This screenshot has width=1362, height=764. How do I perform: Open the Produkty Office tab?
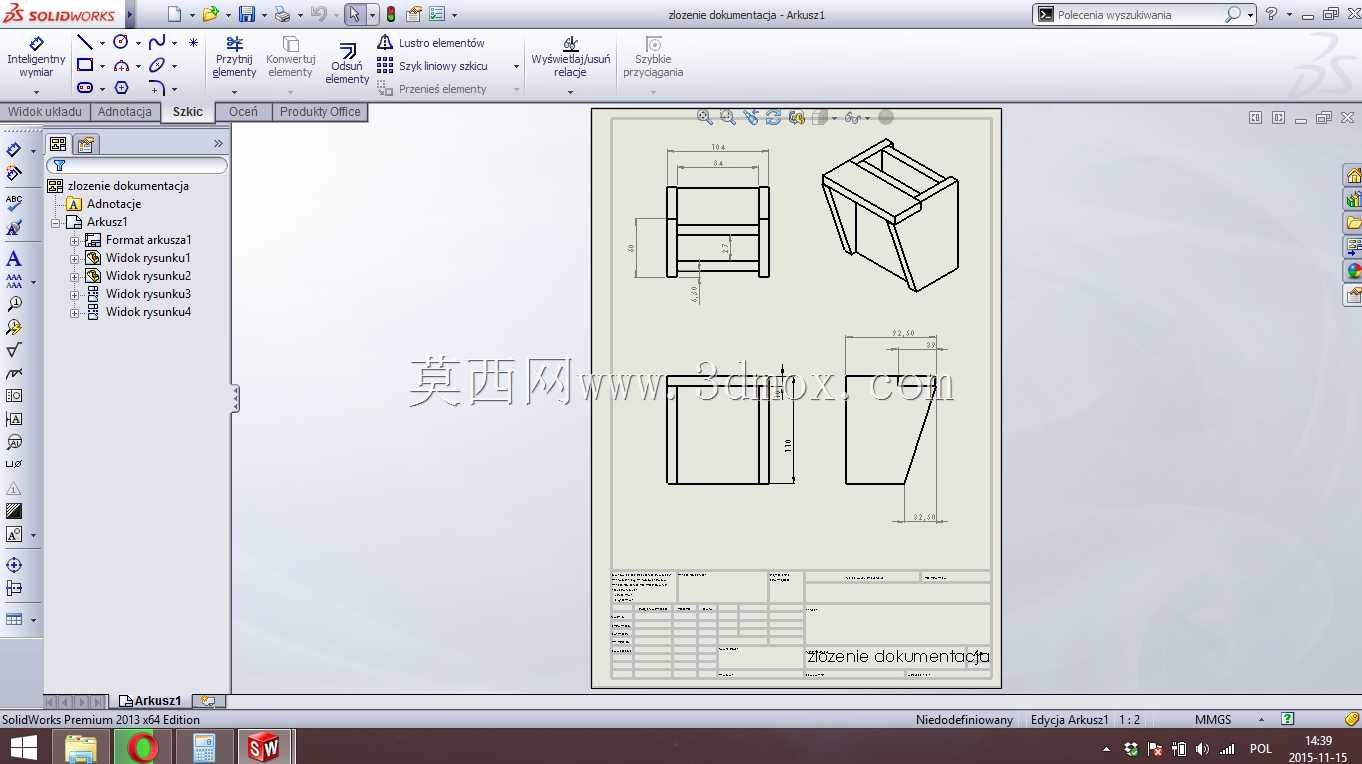tap(320, 112)
